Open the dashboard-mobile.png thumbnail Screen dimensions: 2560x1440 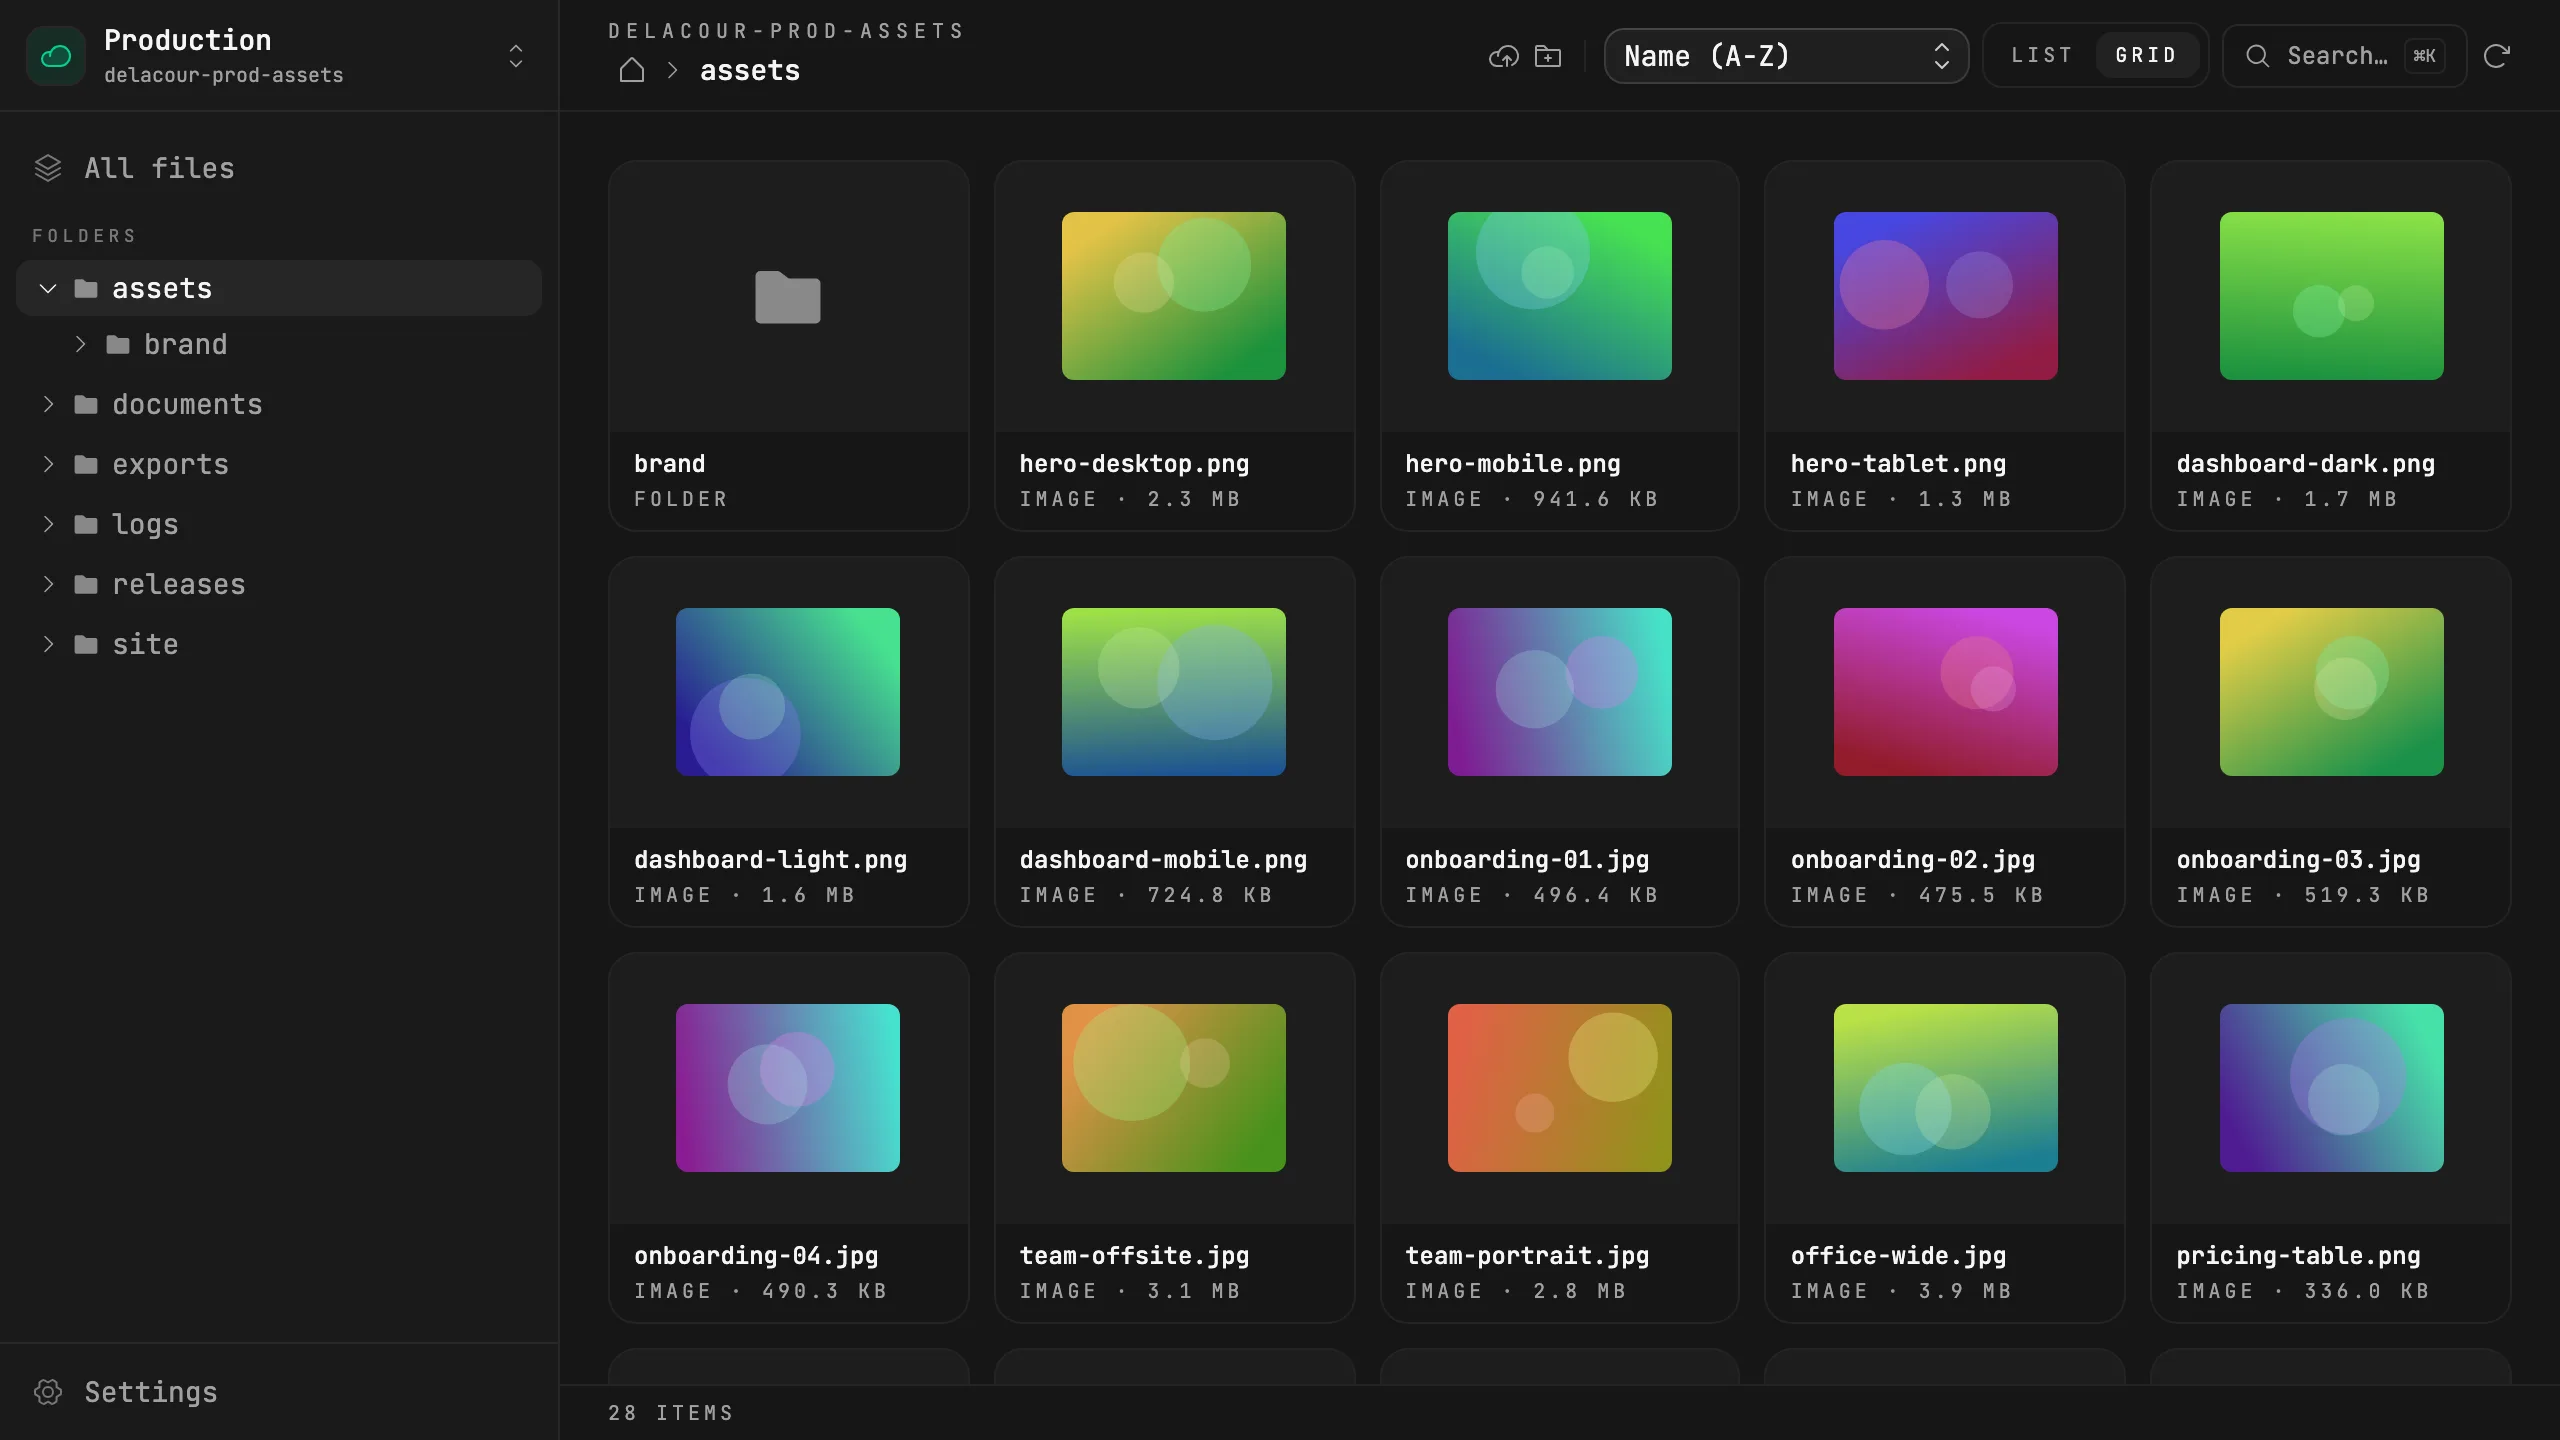click(1174, 692)
